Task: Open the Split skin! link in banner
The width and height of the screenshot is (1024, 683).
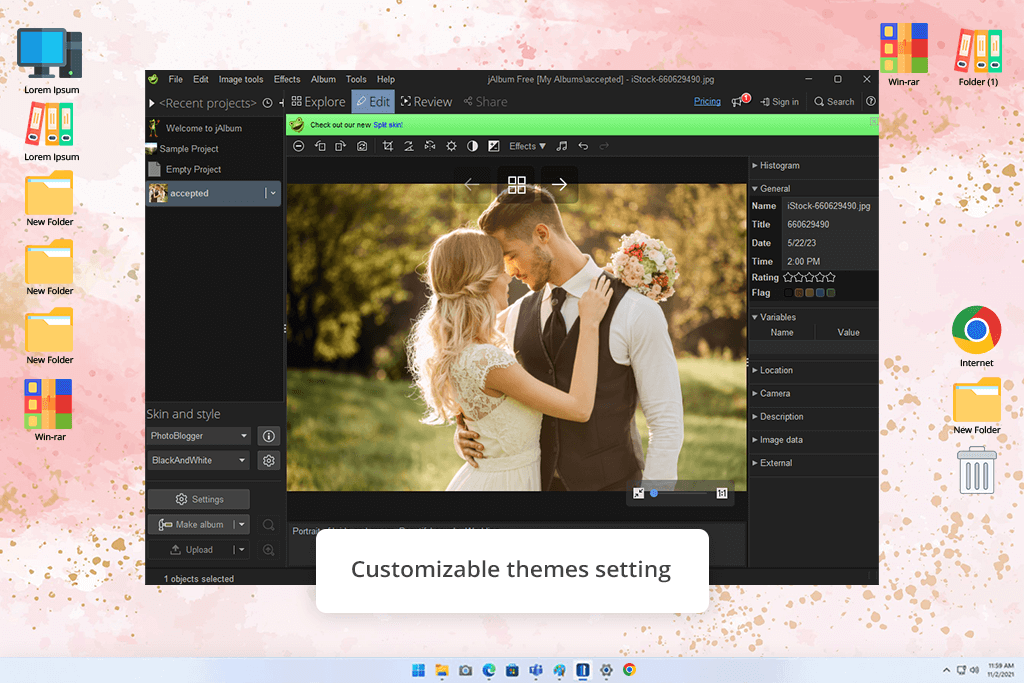Action: [388, 125]
